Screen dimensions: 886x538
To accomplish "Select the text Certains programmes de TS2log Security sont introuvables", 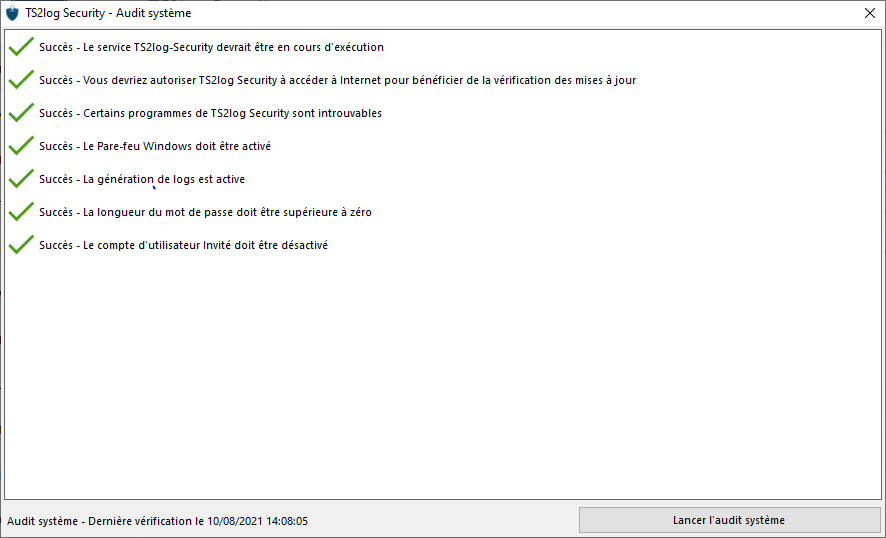I will [210, 113].
